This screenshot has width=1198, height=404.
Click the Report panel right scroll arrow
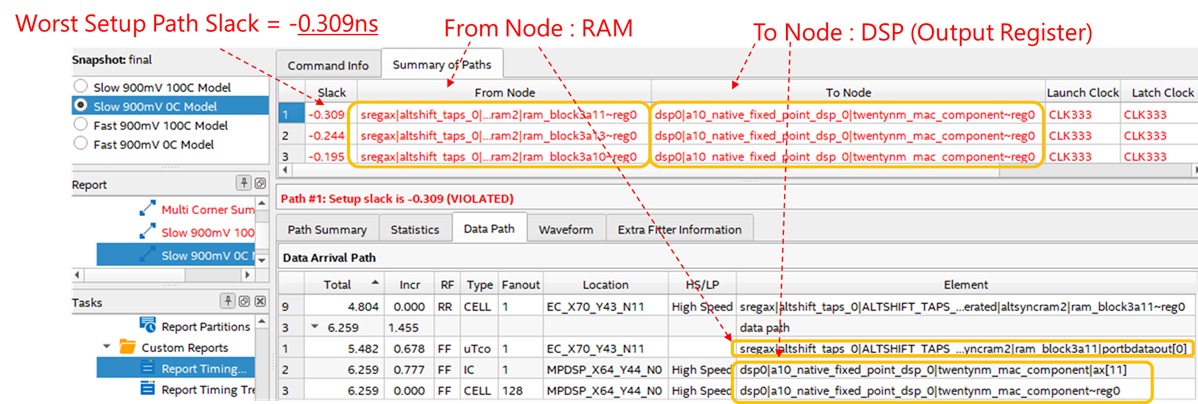click(247, 274)
